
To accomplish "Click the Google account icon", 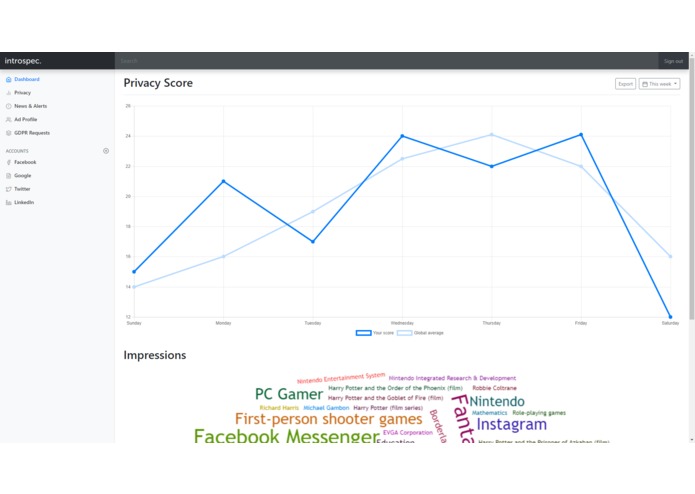I will (8, 175).
